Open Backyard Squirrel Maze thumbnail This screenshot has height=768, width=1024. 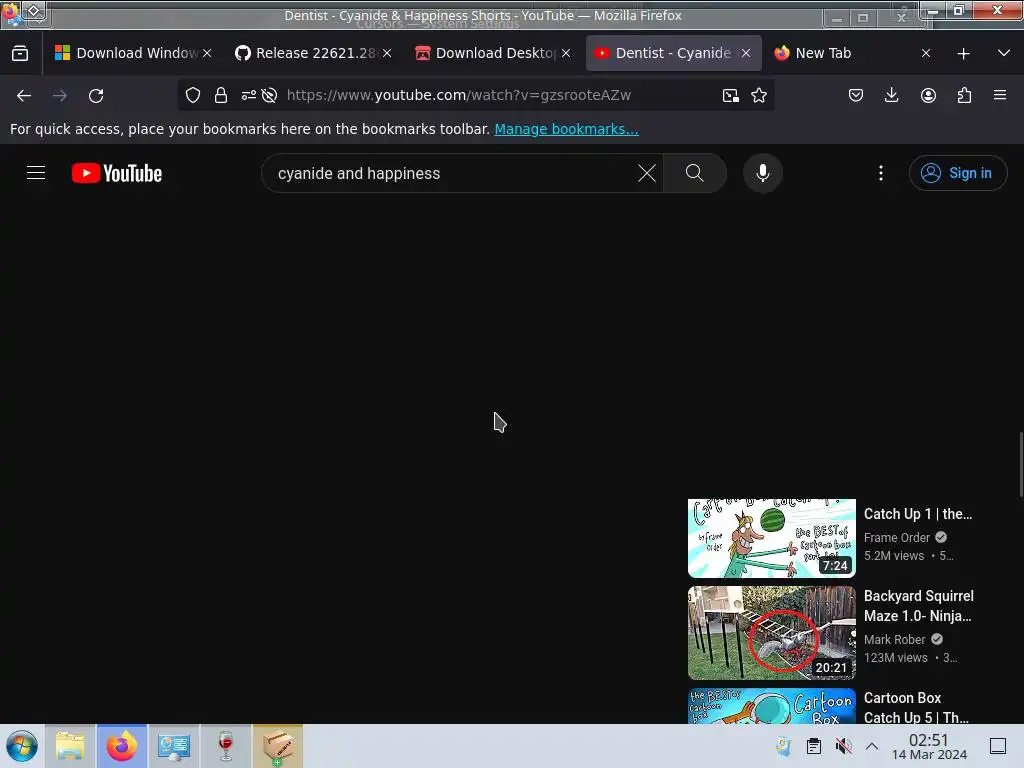pyautogui.click(x=771, y=633)
